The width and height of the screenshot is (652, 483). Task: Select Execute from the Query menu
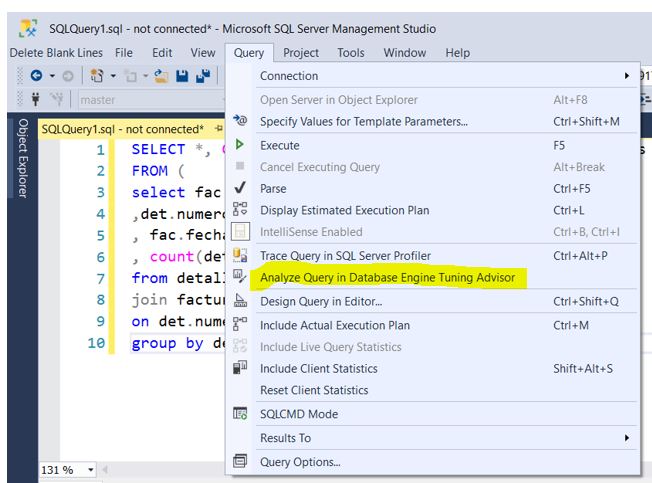click(430, 145)
